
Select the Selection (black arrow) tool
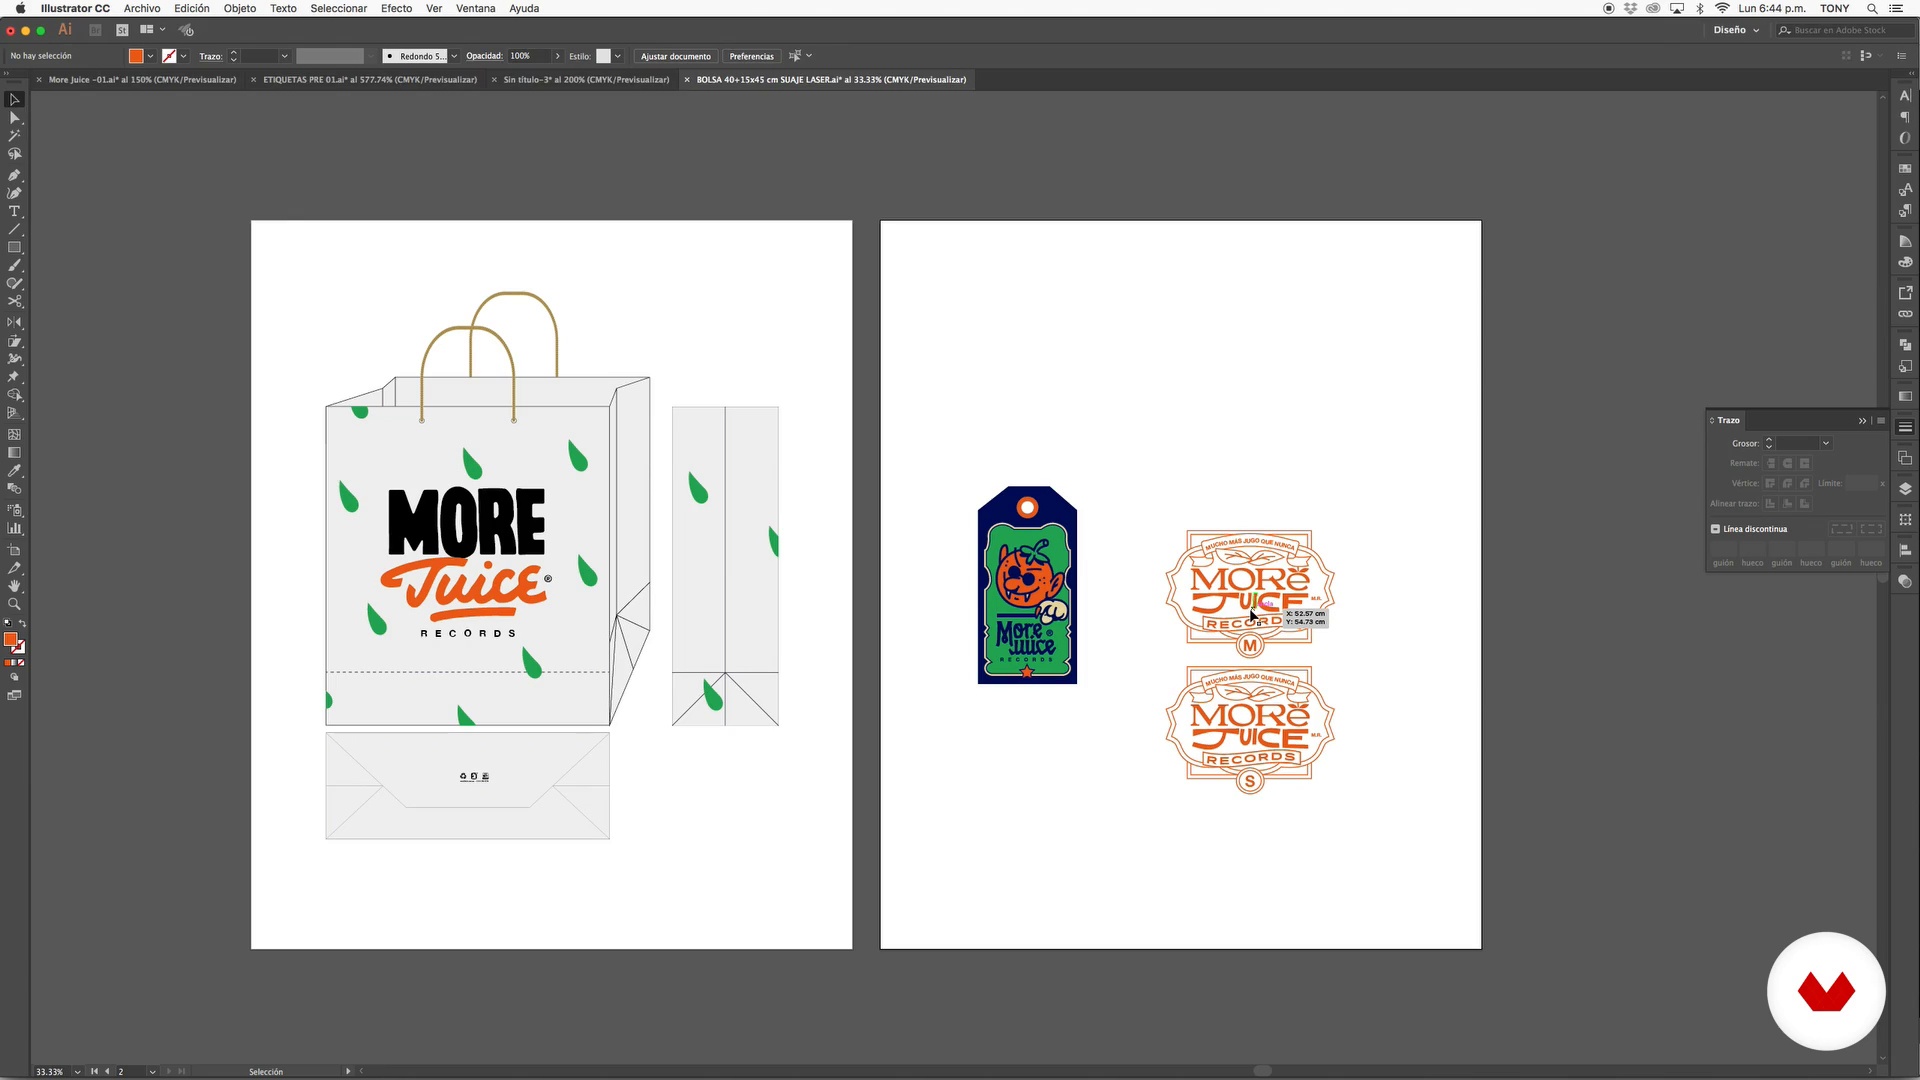click(14, 100)
